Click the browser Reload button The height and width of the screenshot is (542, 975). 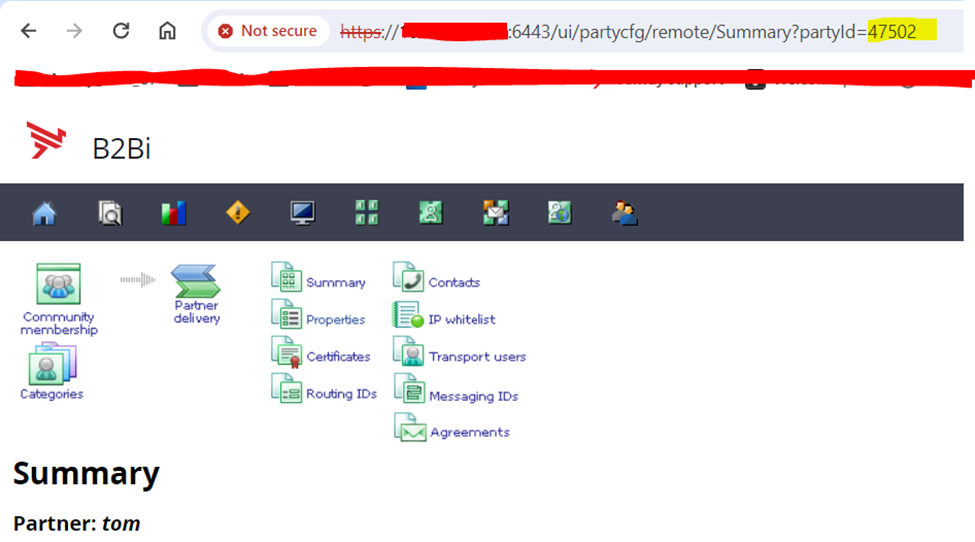(x=121, y=31)
